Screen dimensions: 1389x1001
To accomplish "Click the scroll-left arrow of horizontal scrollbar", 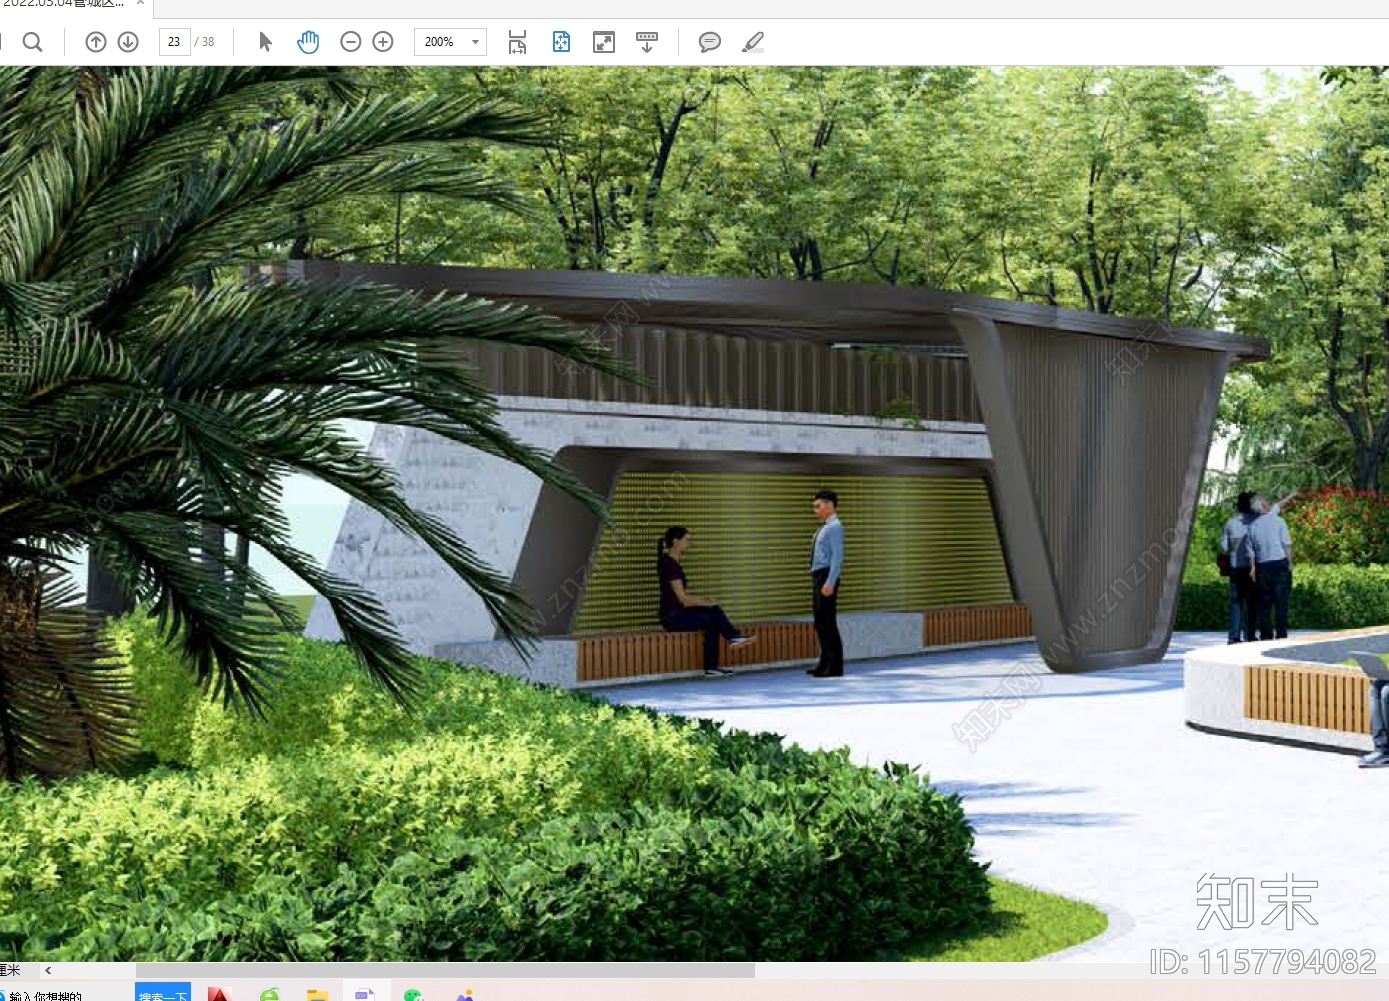I will (48, 970).
